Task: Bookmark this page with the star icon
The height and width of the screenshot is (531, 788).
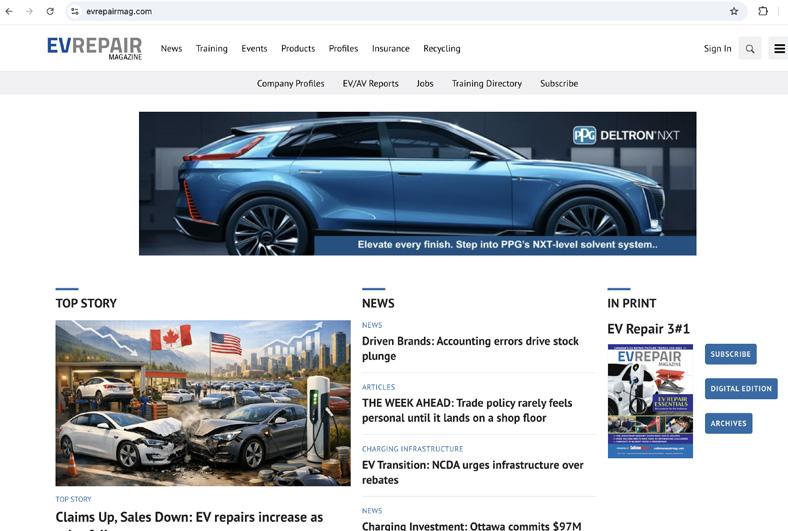Action: click(734, 11)
